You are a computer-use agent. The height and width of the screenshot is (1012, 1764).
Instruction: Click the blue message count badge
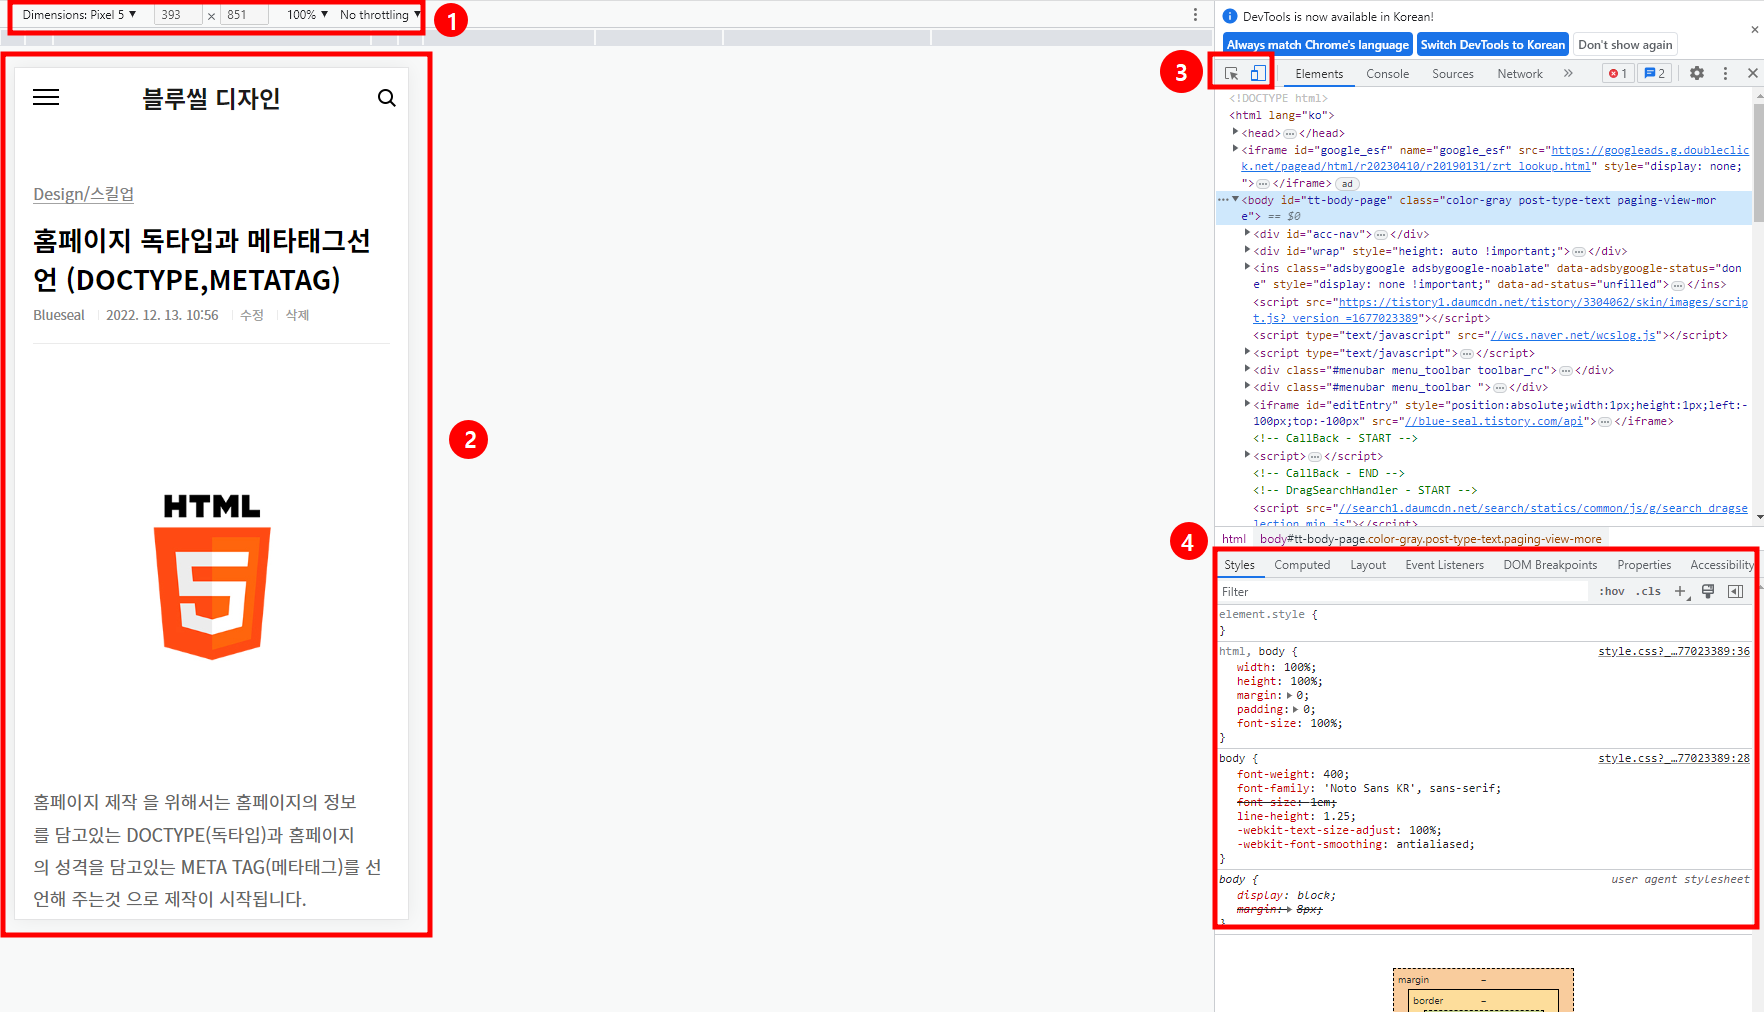tap(1655, 73)
